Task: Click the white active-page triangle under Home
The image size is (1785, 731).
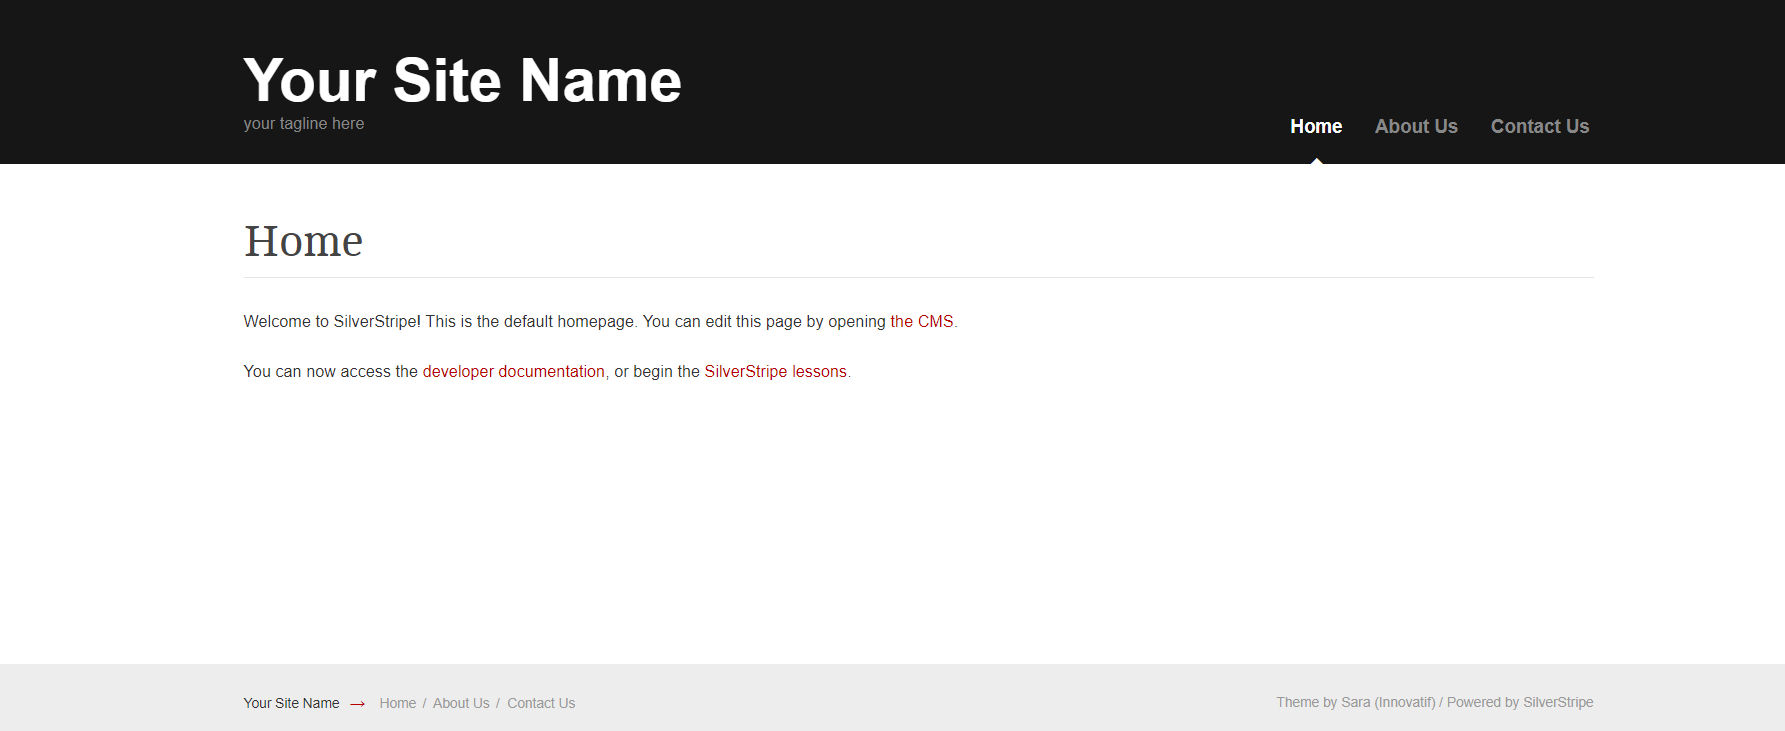Action: tap(1316, 160)
